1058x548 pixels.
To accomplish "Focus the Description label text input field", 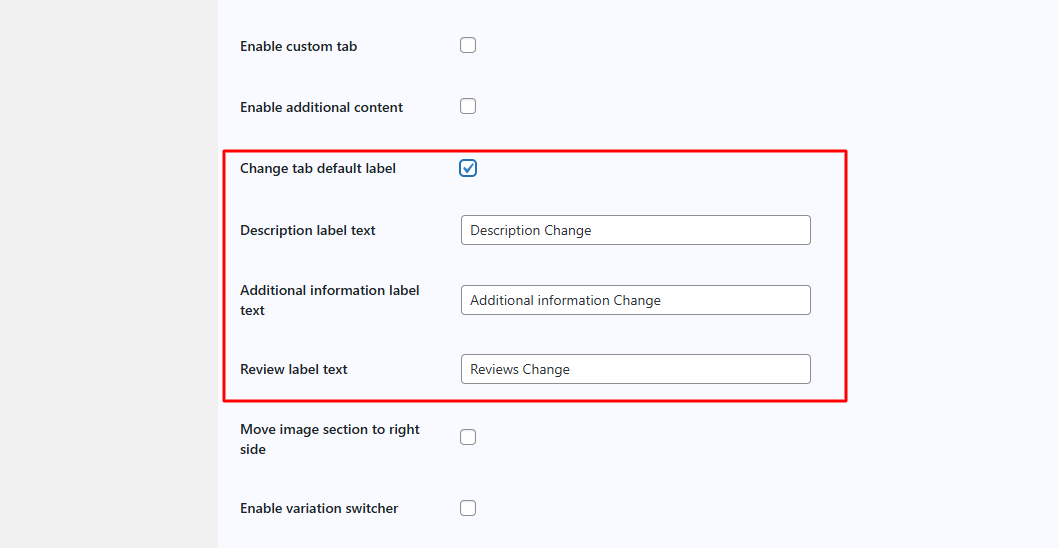I will [x=635, y=230].
